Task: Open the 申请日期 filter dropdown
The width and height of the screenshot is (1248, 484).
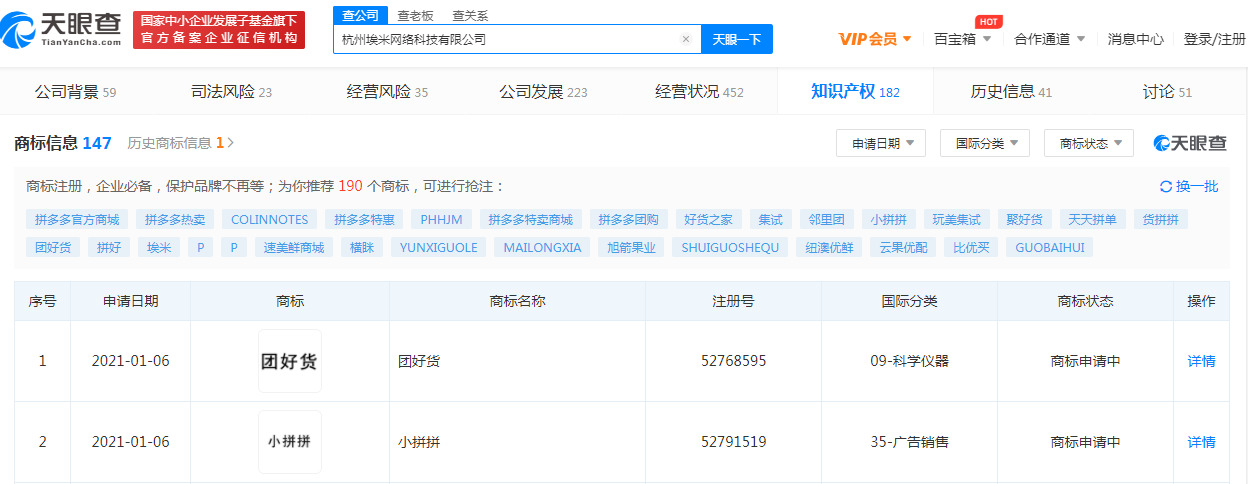Action: (x=881, y=143)
